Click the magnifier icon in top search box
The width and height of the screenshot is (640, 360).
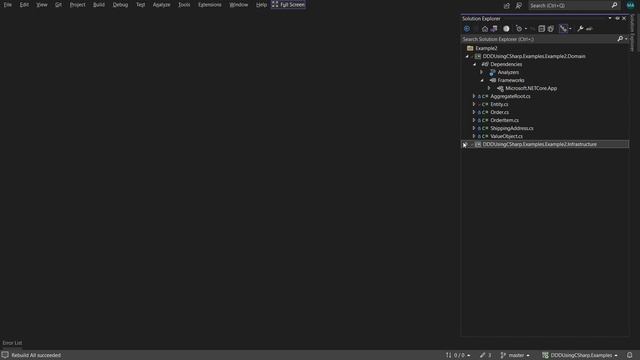pyautogui.click(x=614, y=5)
